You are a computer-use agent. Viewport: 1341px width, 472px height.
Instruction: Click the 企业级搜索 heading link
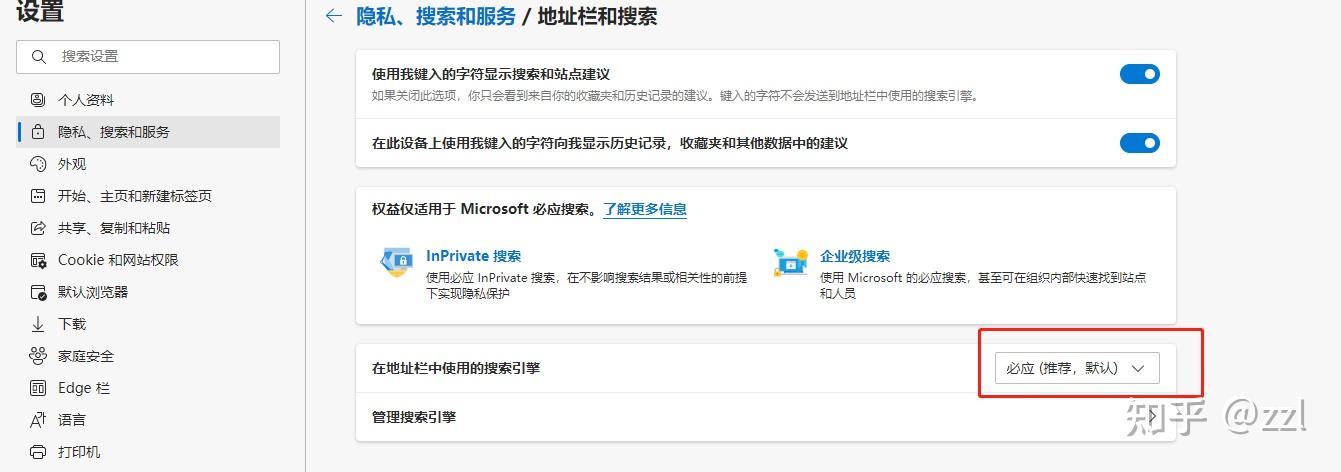[x=855, y=256]
